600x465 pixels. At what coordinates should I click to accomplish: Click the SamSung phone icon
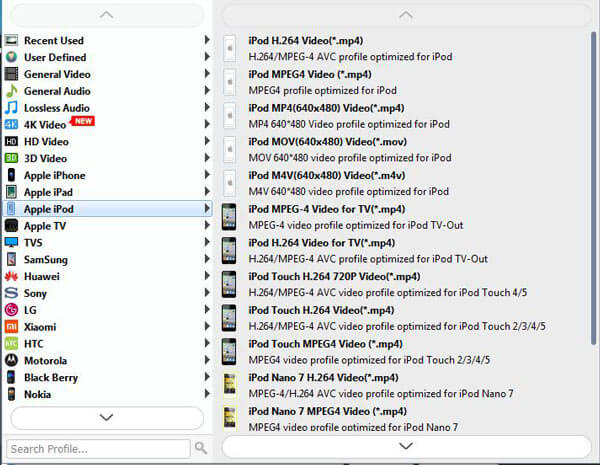tap(11, 259)
